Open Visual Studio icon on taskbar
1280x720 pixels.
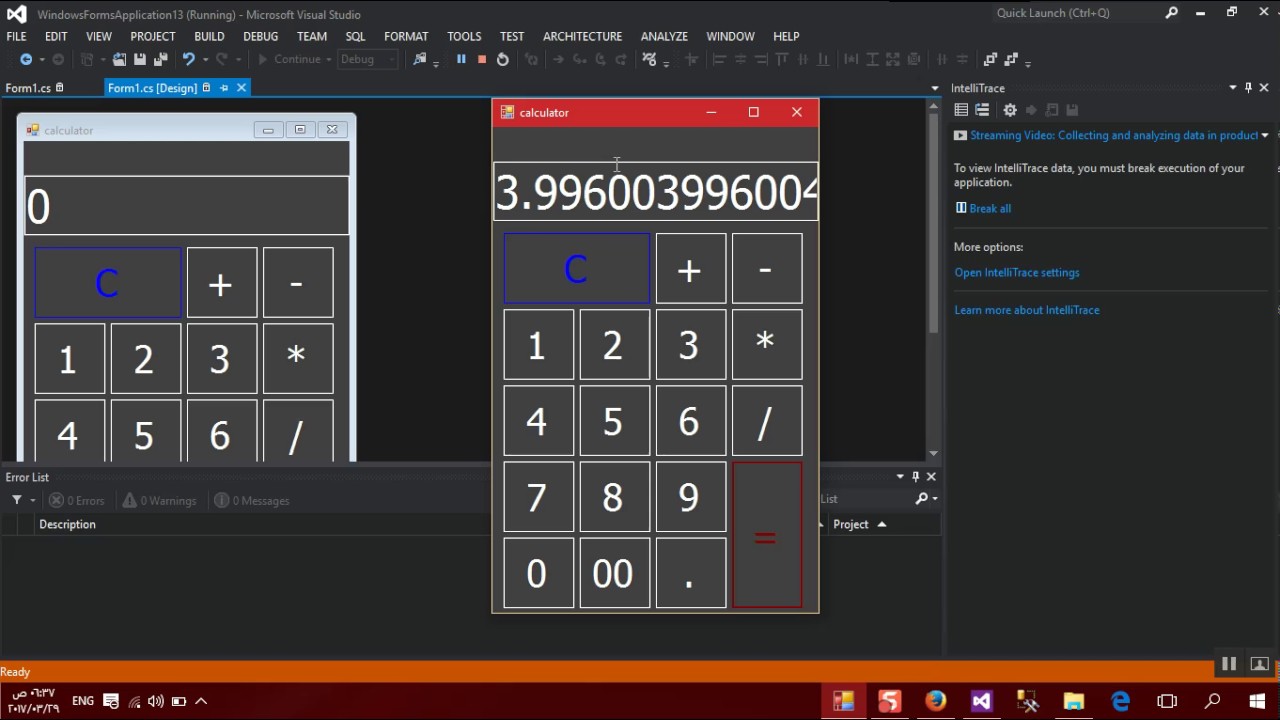pyautogui.click(x=982, y=701)
